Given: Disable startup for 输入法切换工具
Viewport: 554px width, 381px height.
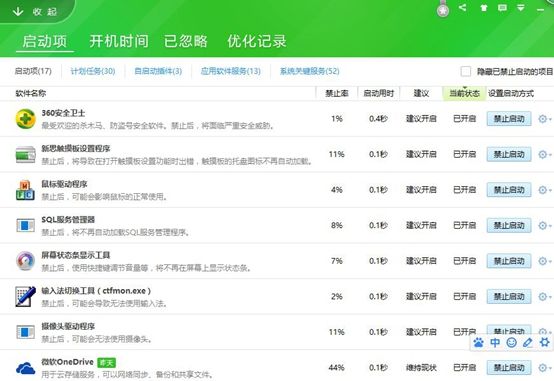Looking at the screenshot, I should point(509,297).
